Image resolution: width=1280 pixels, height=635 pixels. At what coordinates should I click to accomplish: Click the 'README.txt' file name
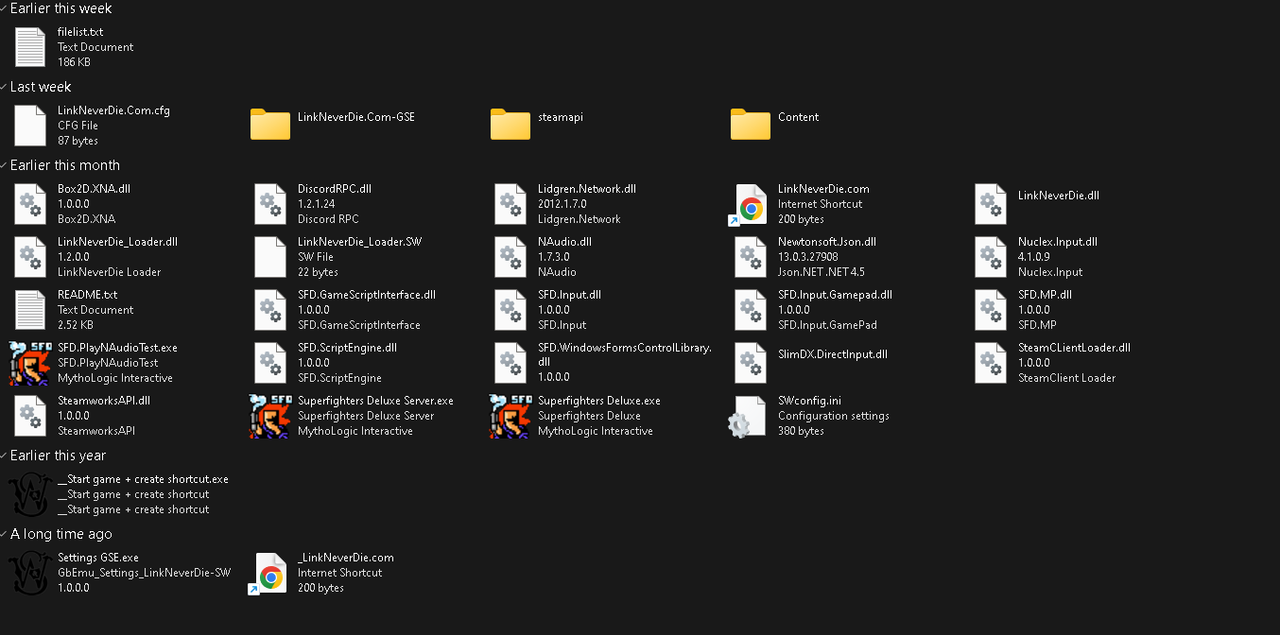88,295
